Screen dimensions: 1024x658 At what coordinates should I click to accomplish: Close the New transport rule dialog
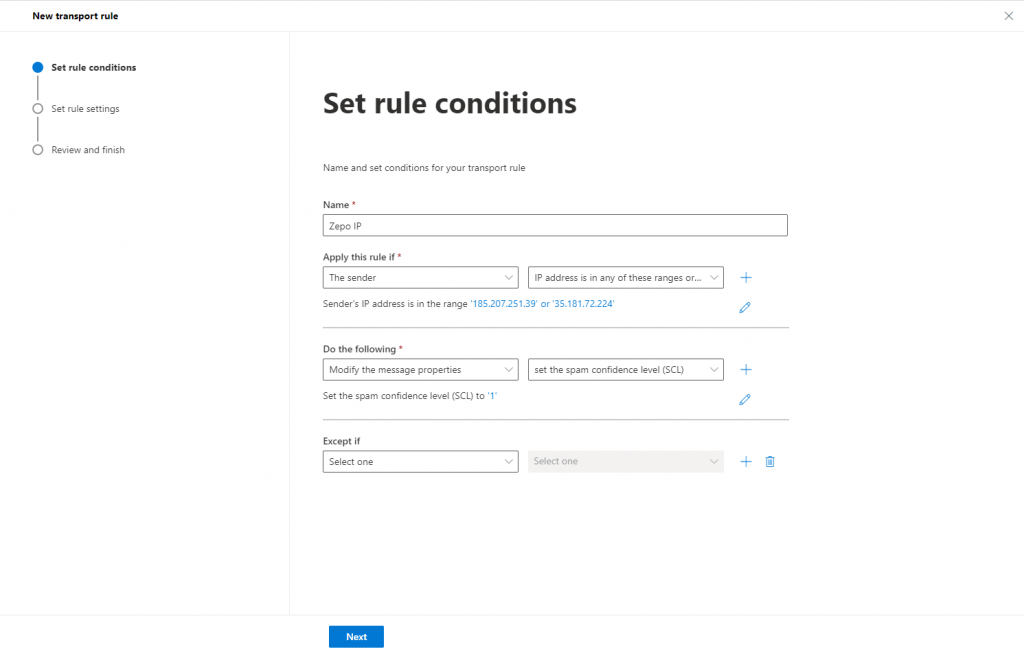point(1008,16)
